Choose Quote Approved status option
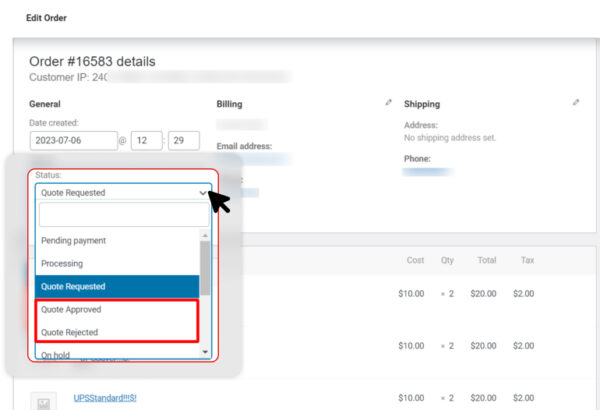Screen dimensions: 600x410 [117, 309]
